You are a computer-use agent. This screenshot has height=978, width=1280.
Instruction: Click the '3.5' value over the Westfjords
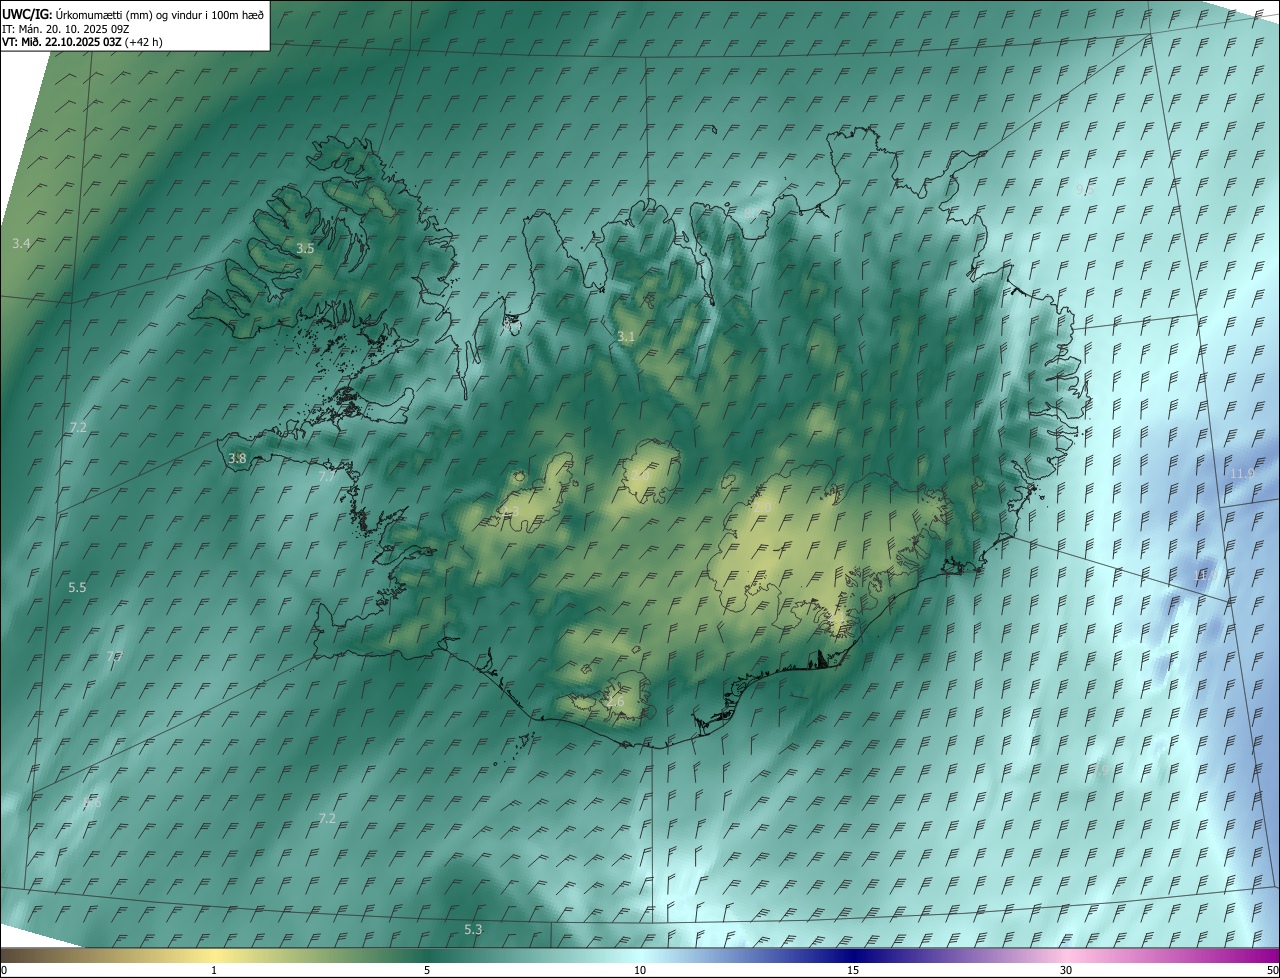point(305,248)
